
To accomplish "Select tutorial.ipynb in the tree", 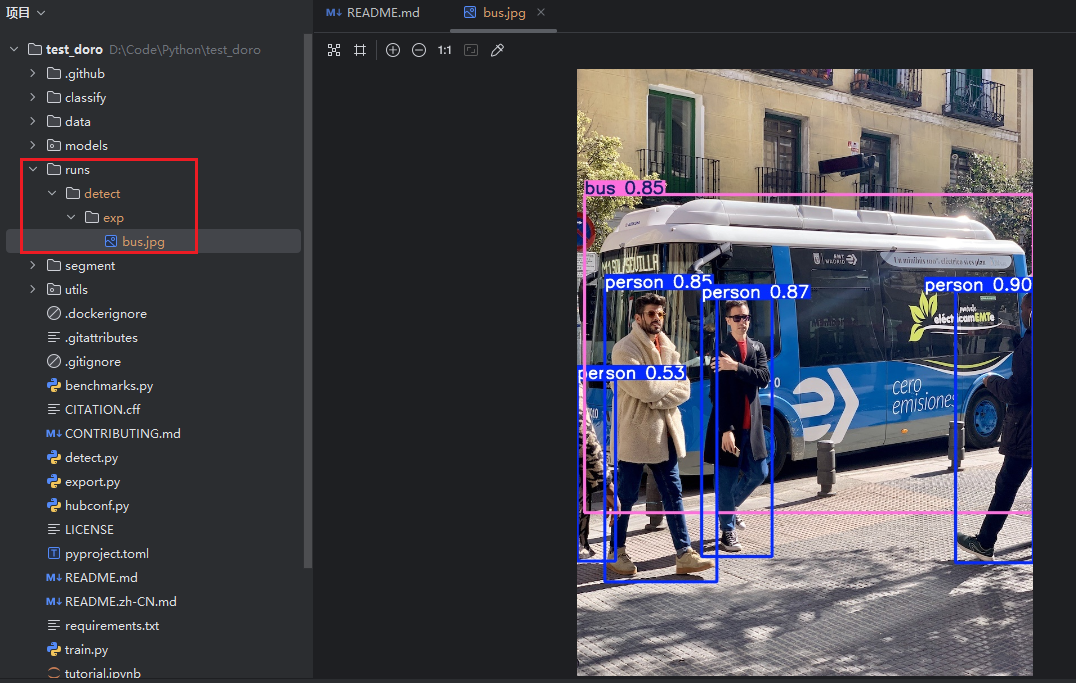I will pyautogui.click(x=153, y=673).
